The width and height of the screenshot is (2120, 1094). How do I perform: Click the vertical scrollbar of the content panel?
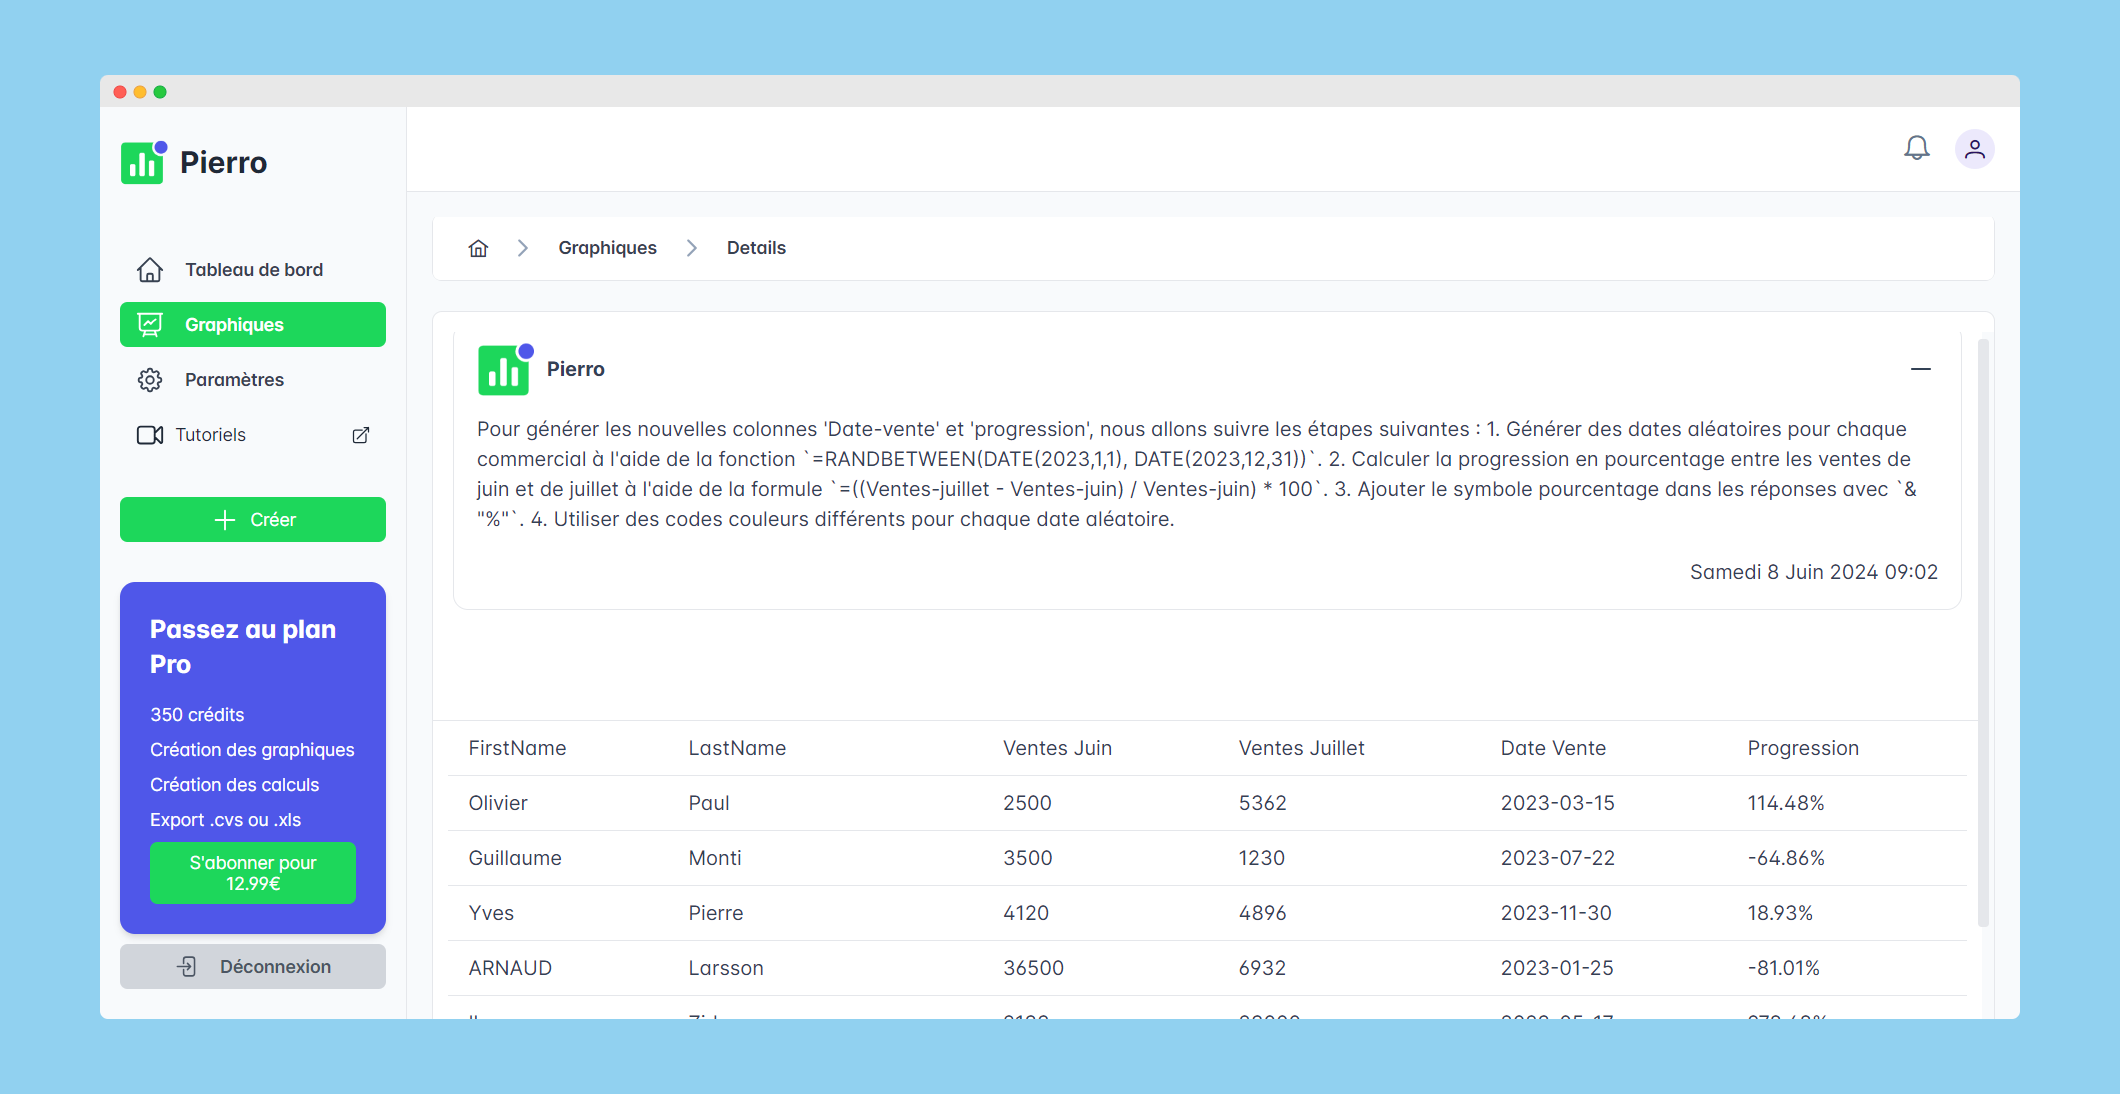pos(1983,632)
